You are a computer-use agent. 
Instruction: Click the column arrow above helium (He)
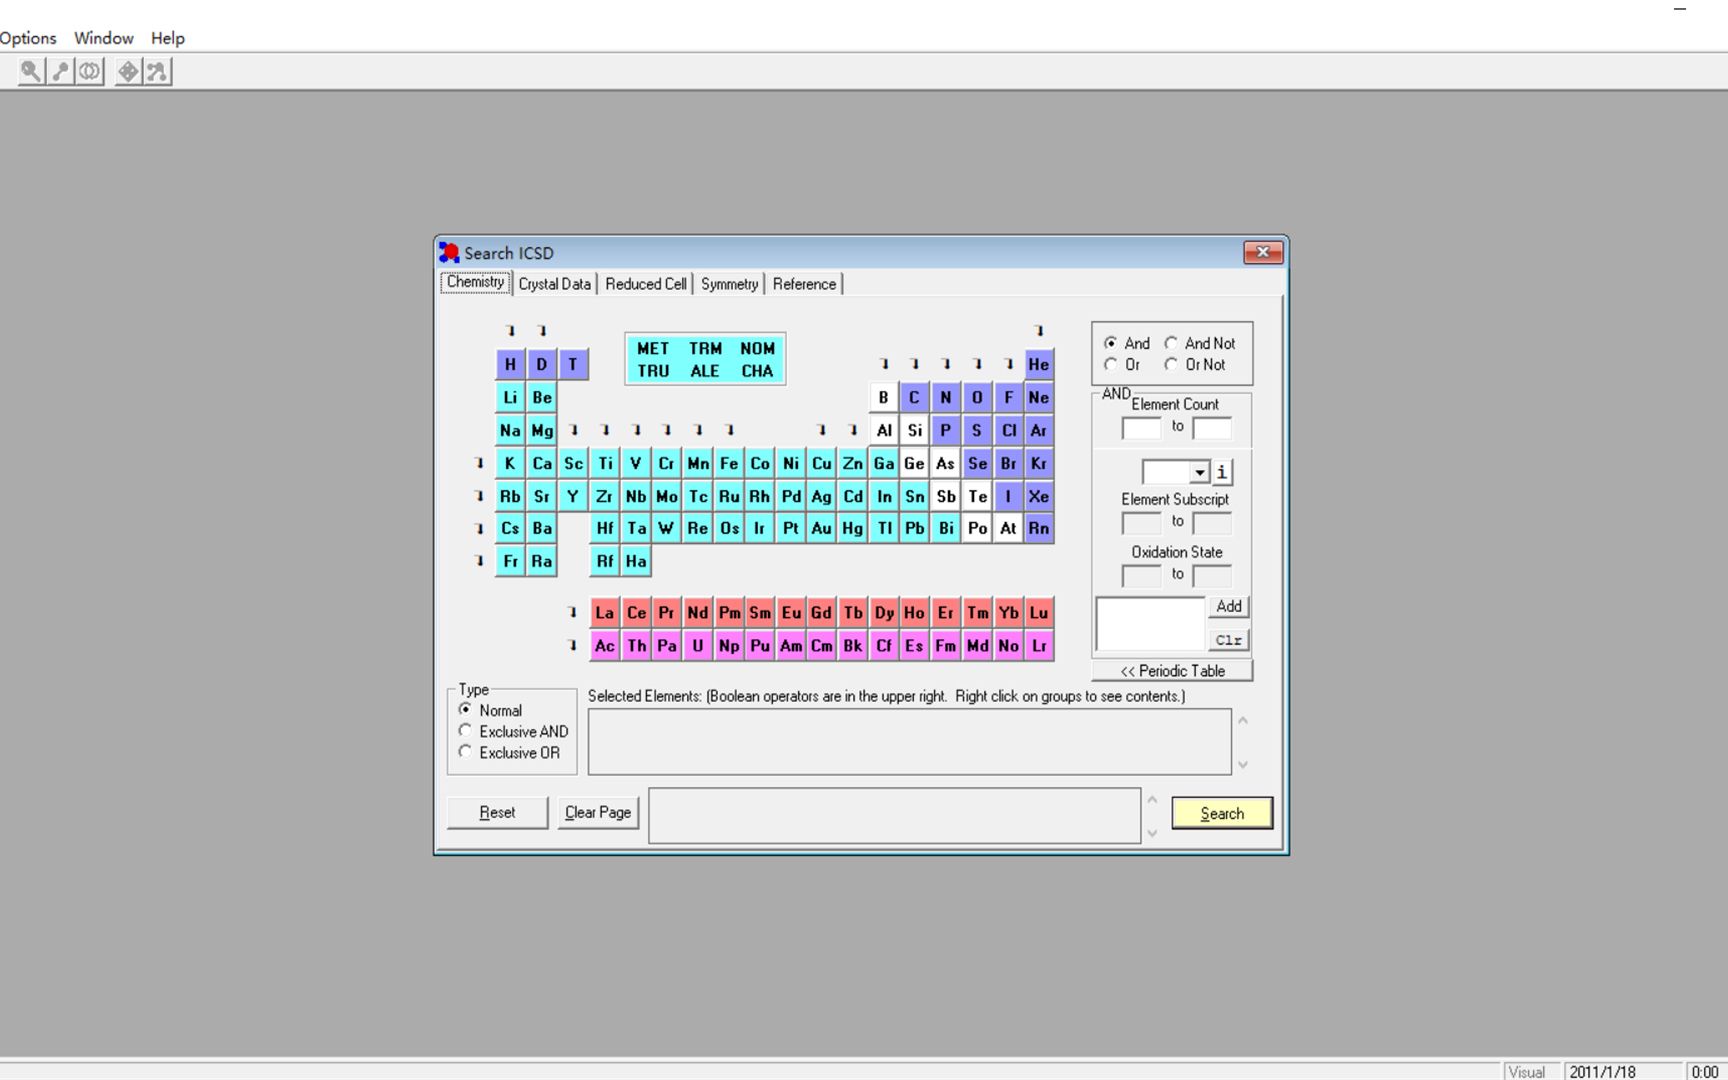click(x=1039, y=331)
